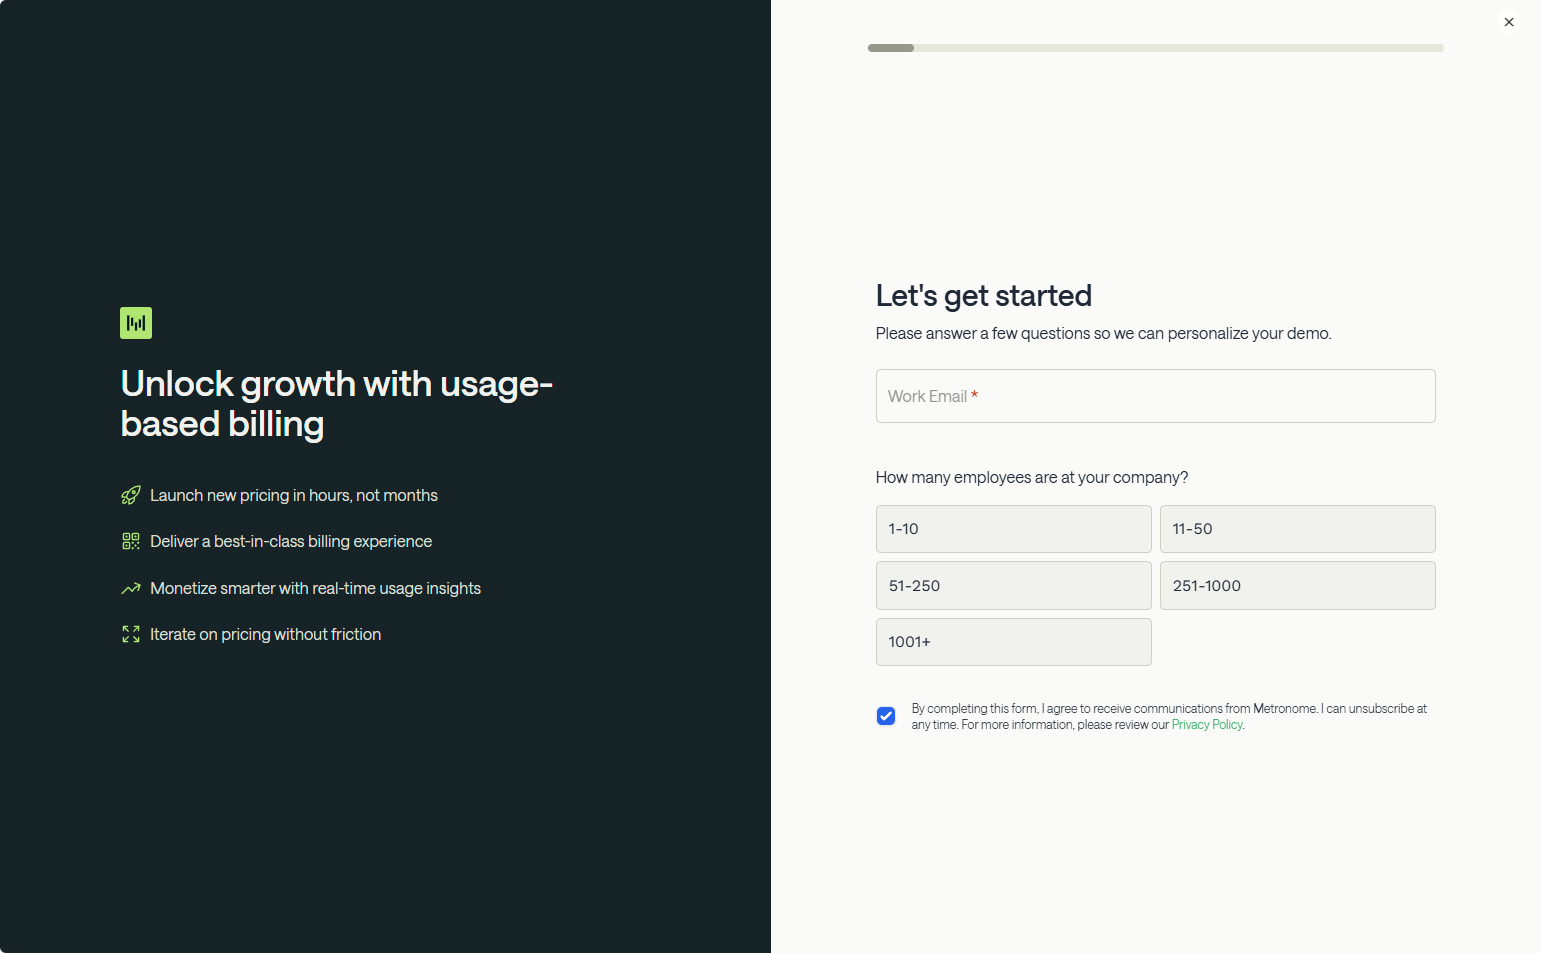Click Launch new pricing in hours text
Screen dimensions: 1541x953
[x=294, y=495]
